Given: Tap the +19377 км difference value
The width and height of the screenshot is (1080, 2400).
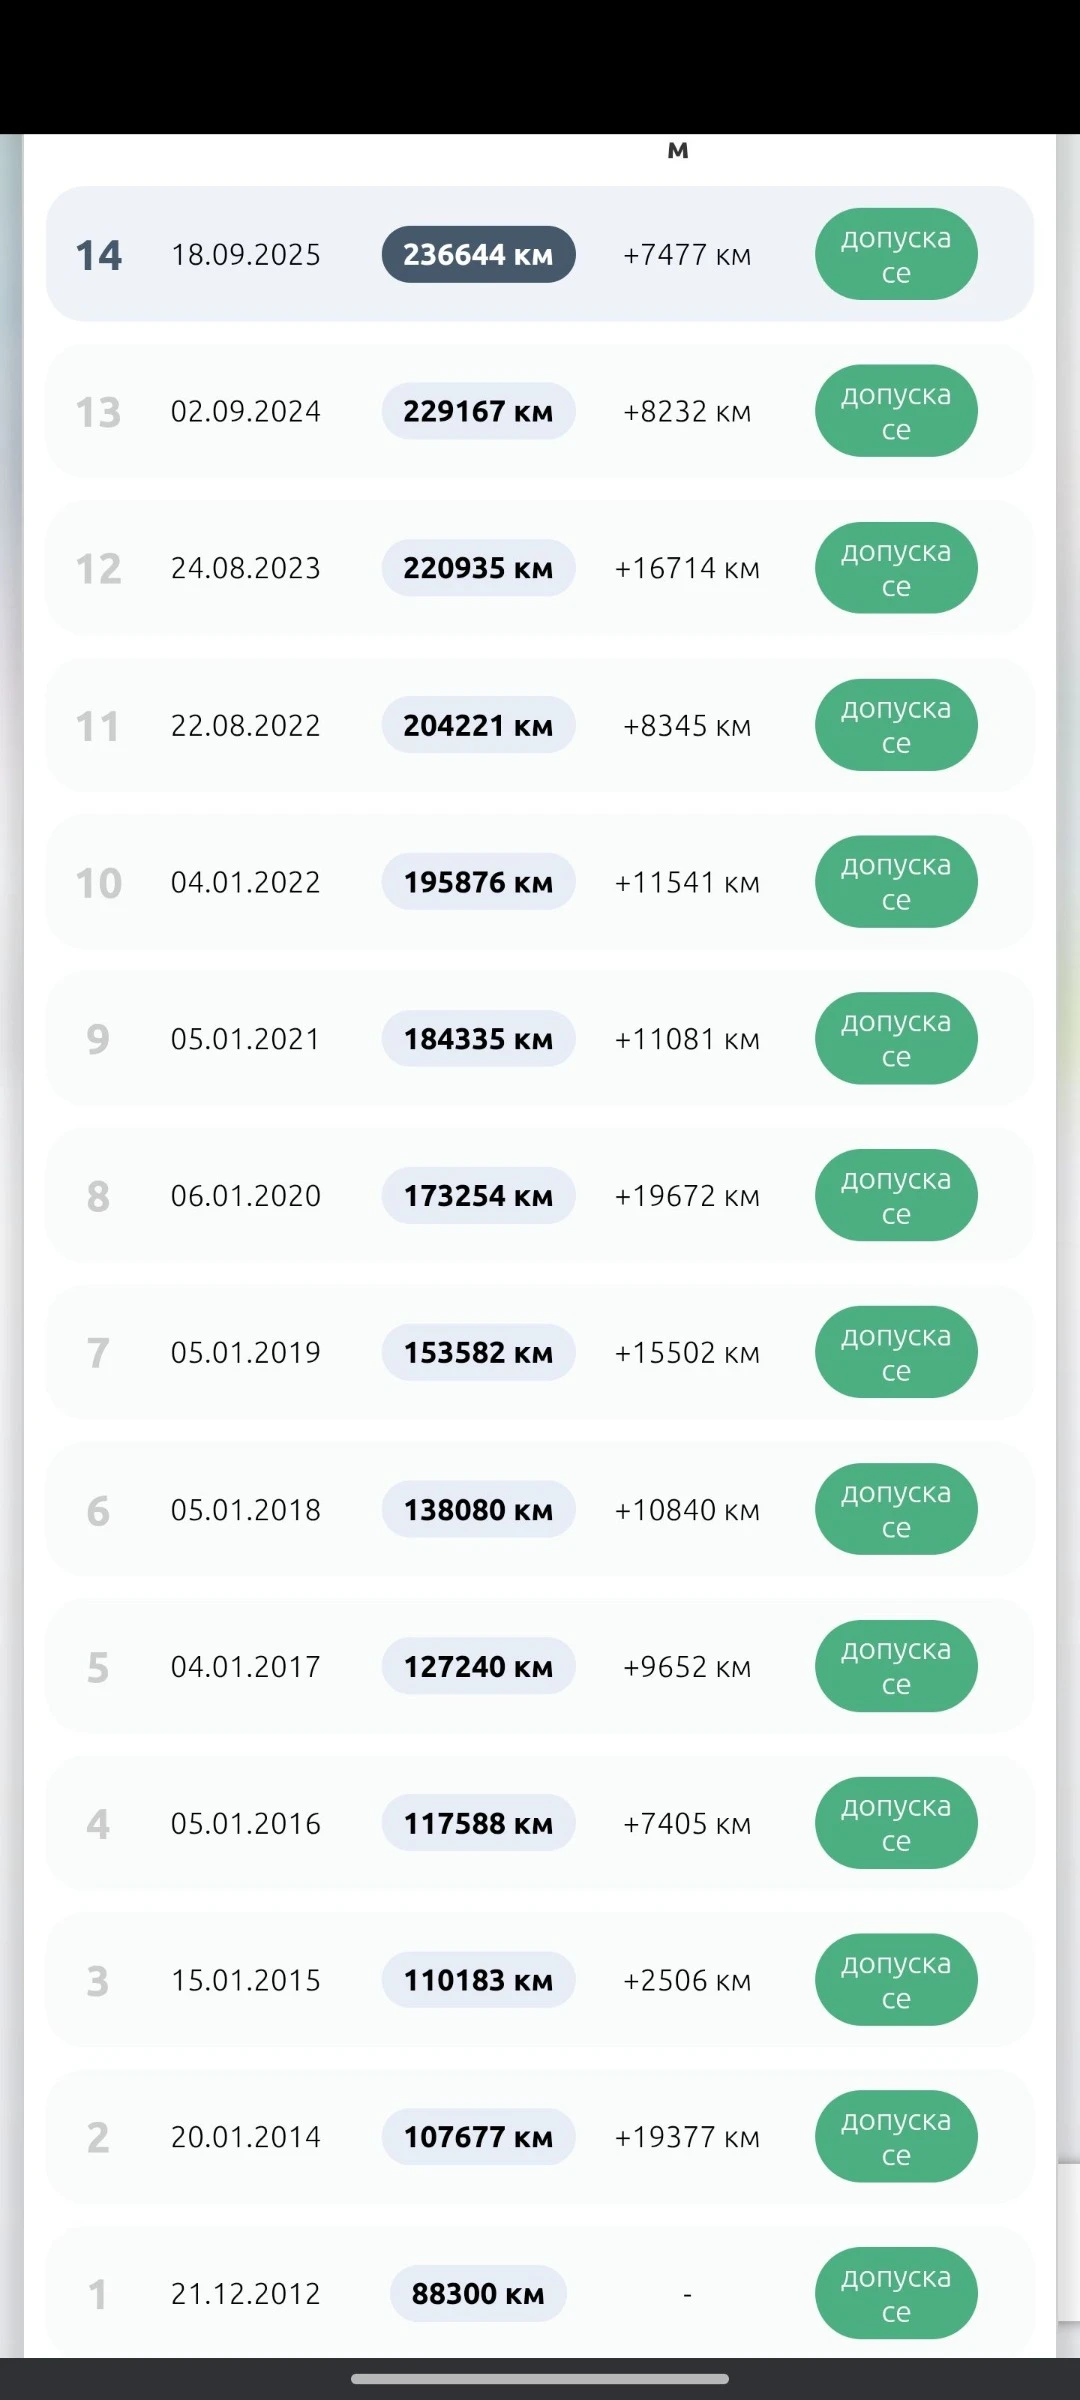Looking at the screenshot, I should (x=687, y=2137).
